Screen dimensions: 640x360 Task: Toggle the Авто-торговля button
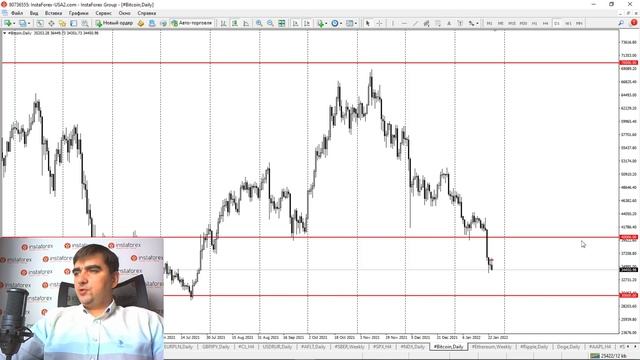point(192,23)
